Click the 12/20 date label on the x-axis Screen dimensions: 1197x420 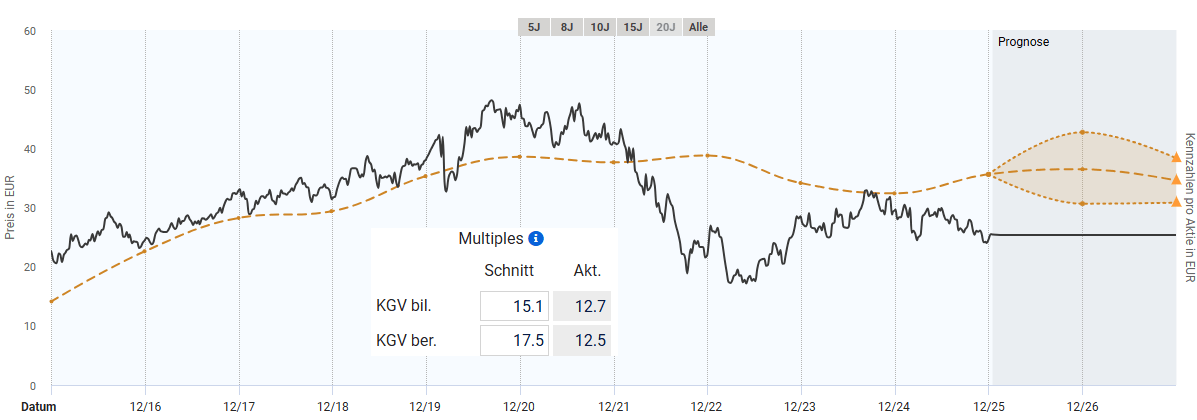pyautogui.click(x=520, y=407)
